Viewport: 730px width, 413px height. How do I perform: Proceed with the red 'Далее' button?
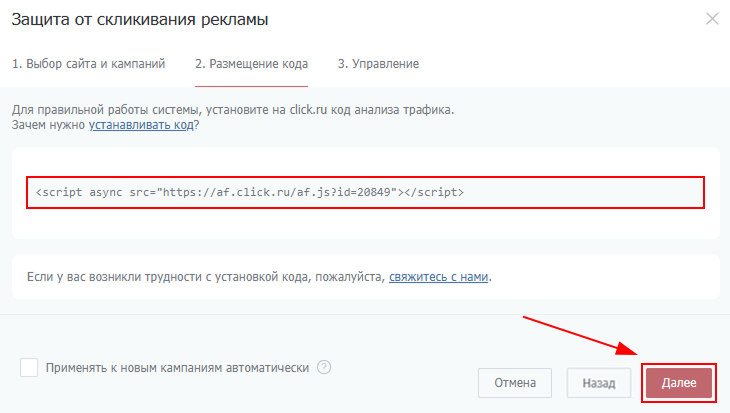(679, 382)
